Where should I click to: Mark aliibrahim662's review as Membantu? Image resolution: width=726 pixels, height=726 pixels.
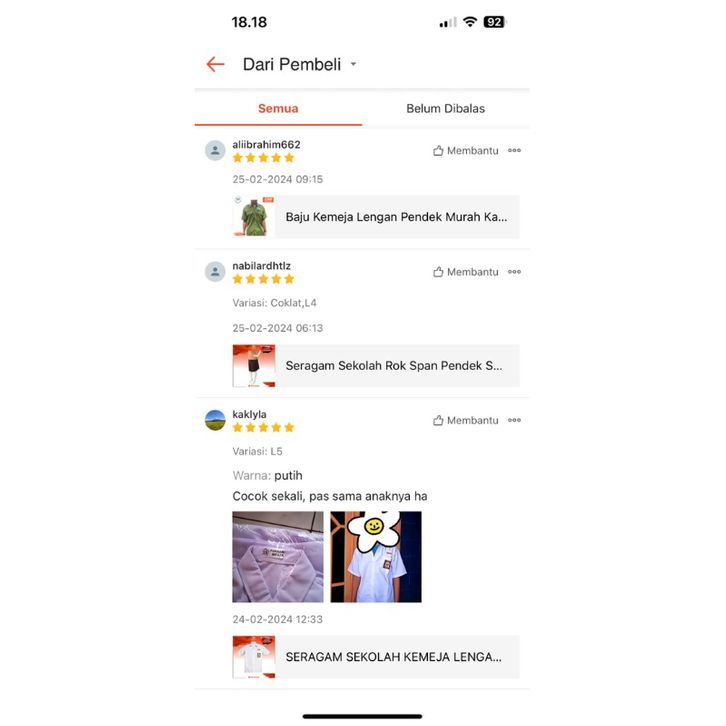pos(466,150)
